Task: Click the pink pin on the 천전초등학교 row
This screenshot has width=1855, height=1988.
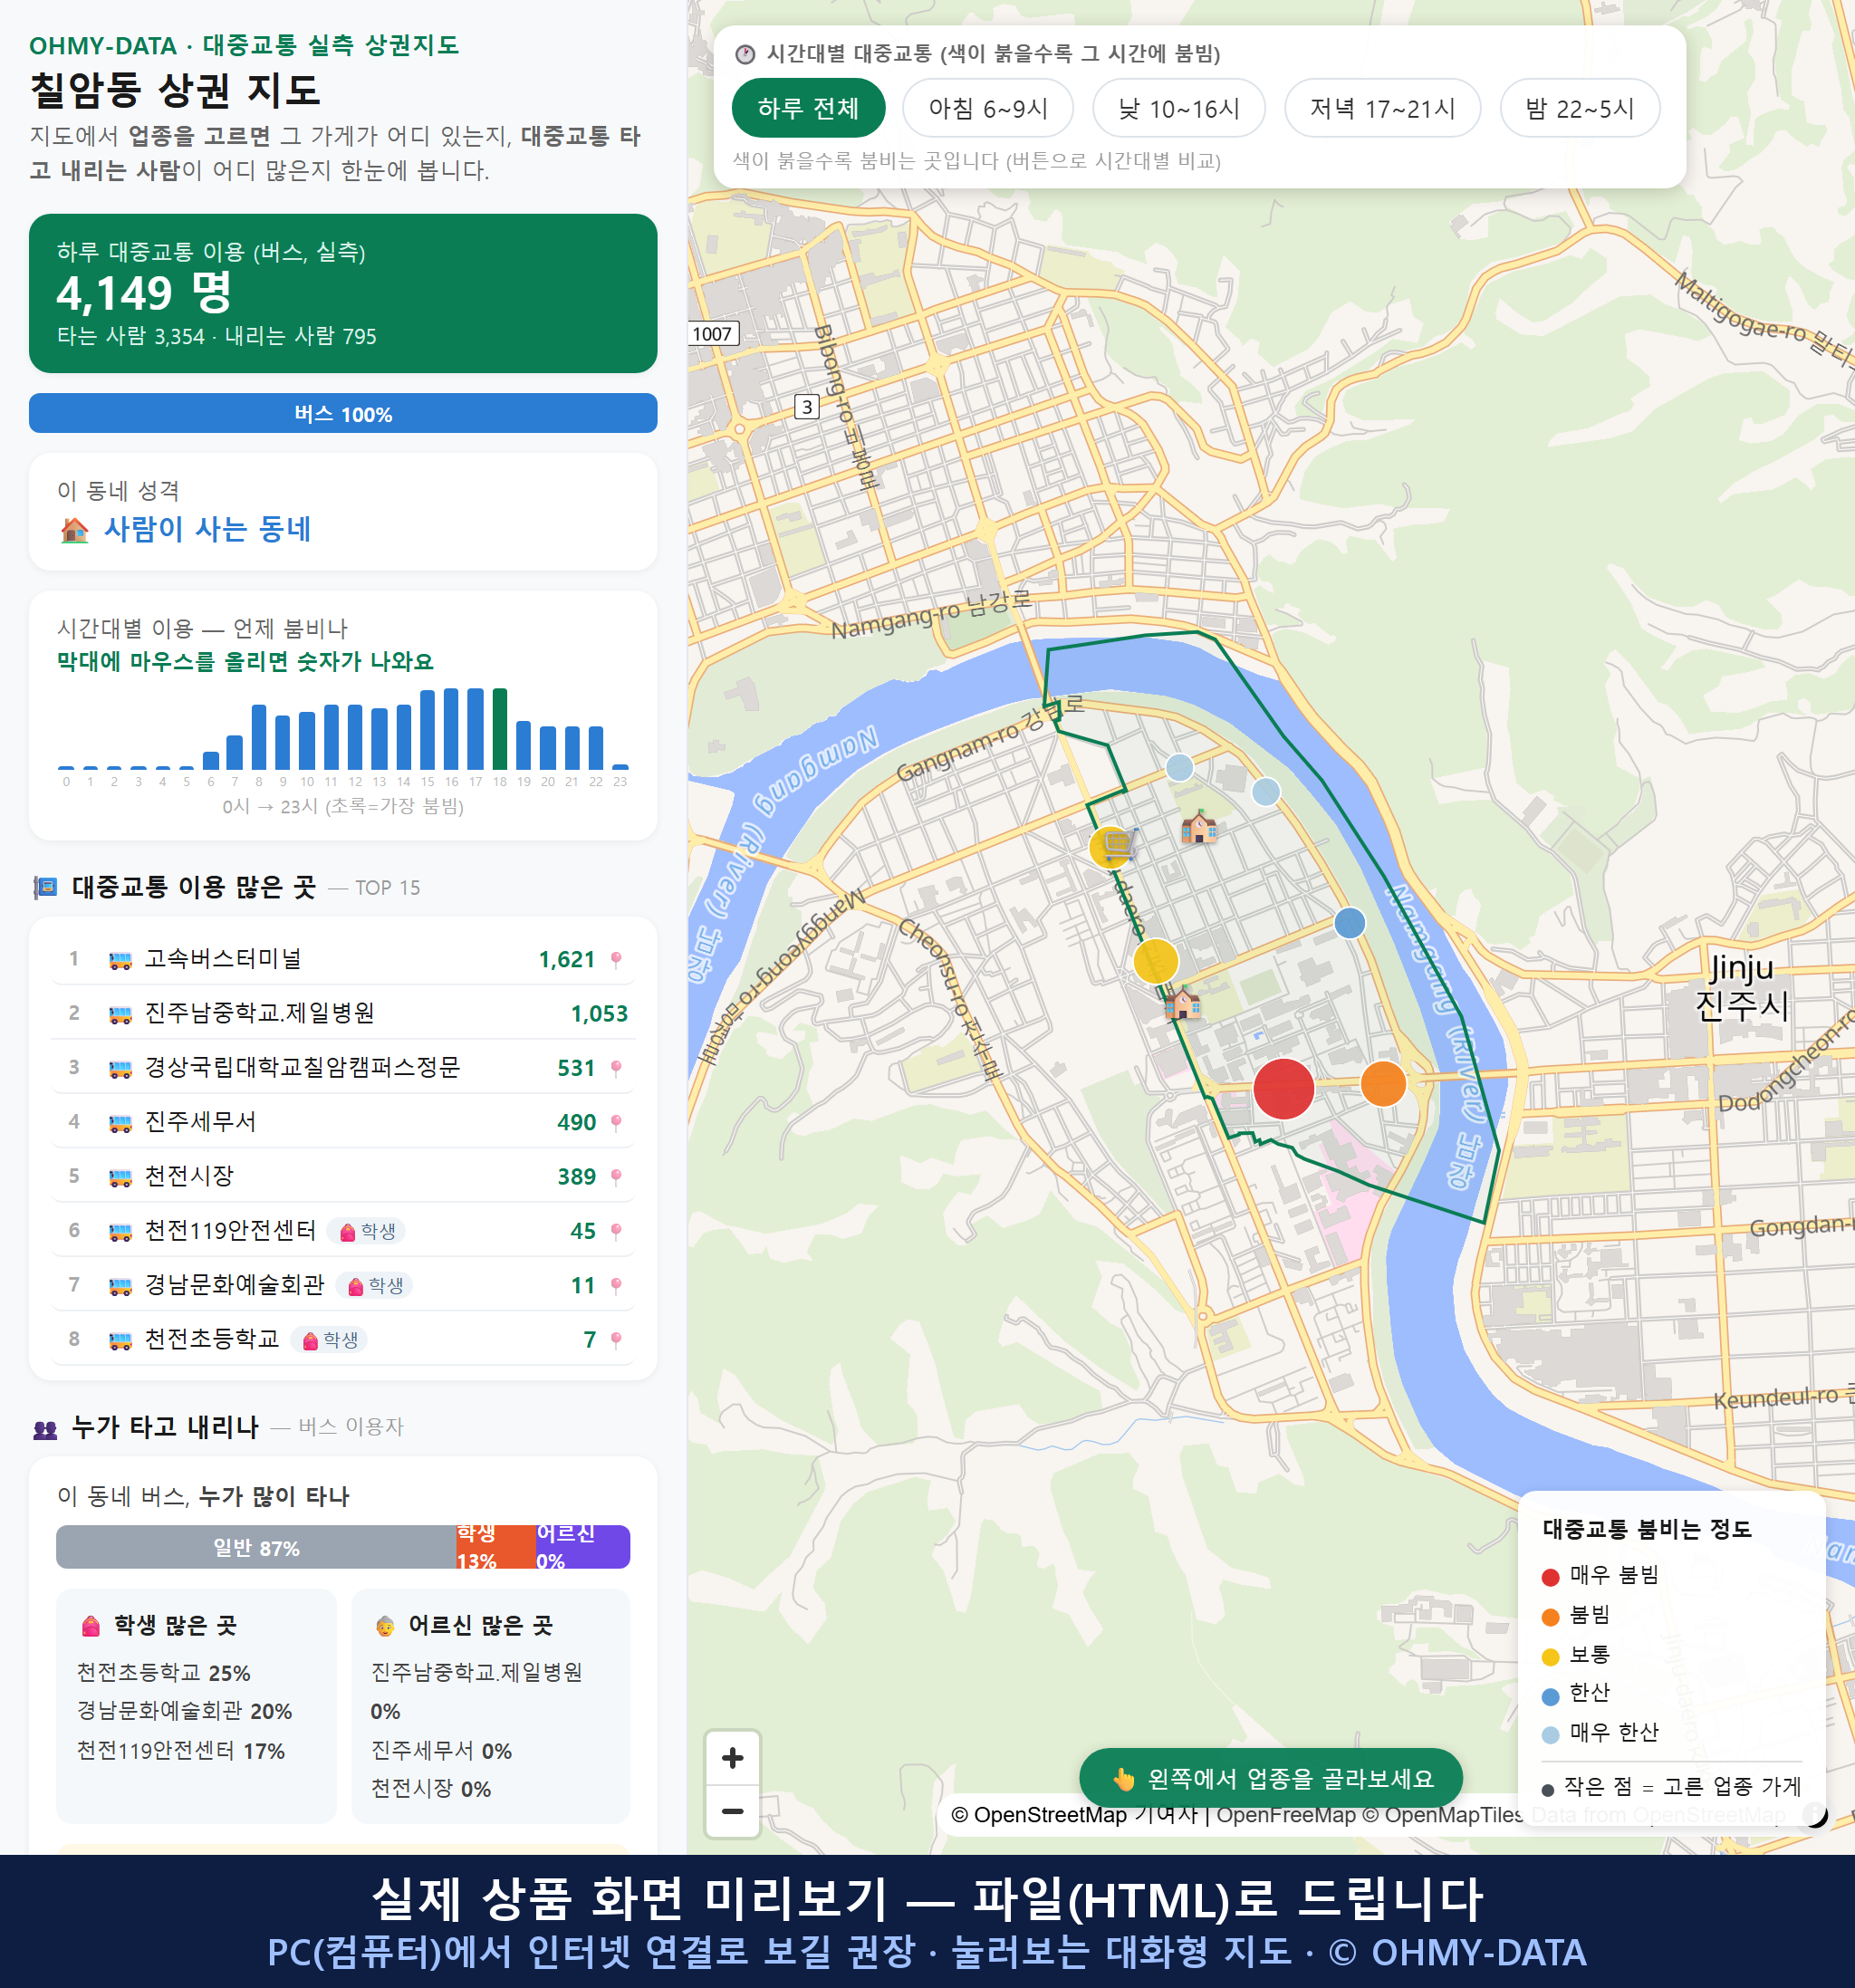Action: pyautogui.click(x=616, y=1340)
